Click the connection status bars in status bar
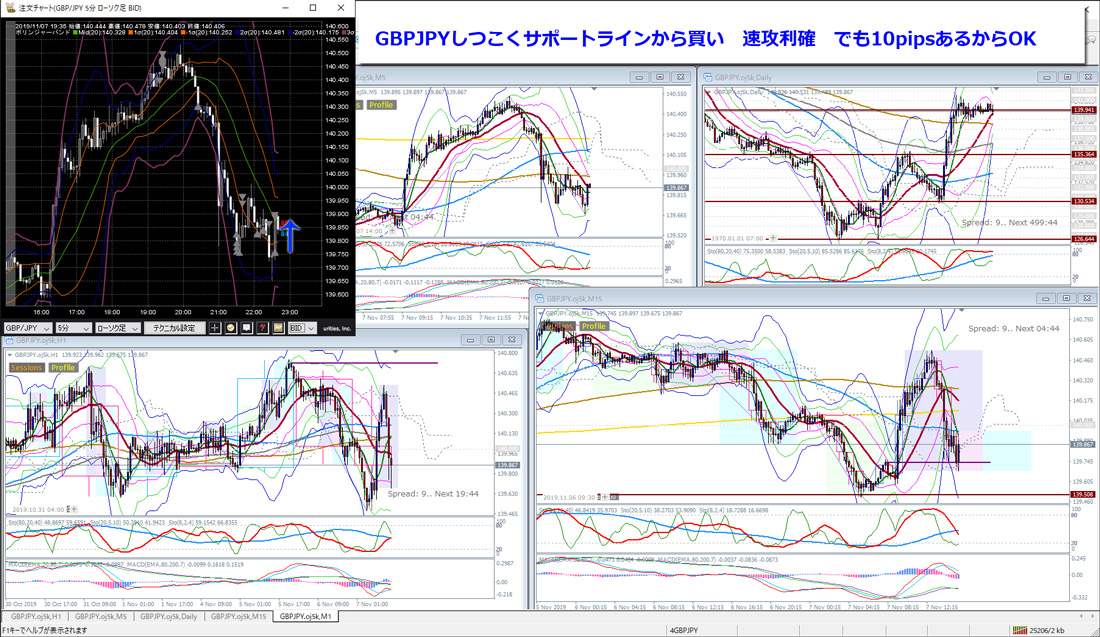 (1019, 631)
